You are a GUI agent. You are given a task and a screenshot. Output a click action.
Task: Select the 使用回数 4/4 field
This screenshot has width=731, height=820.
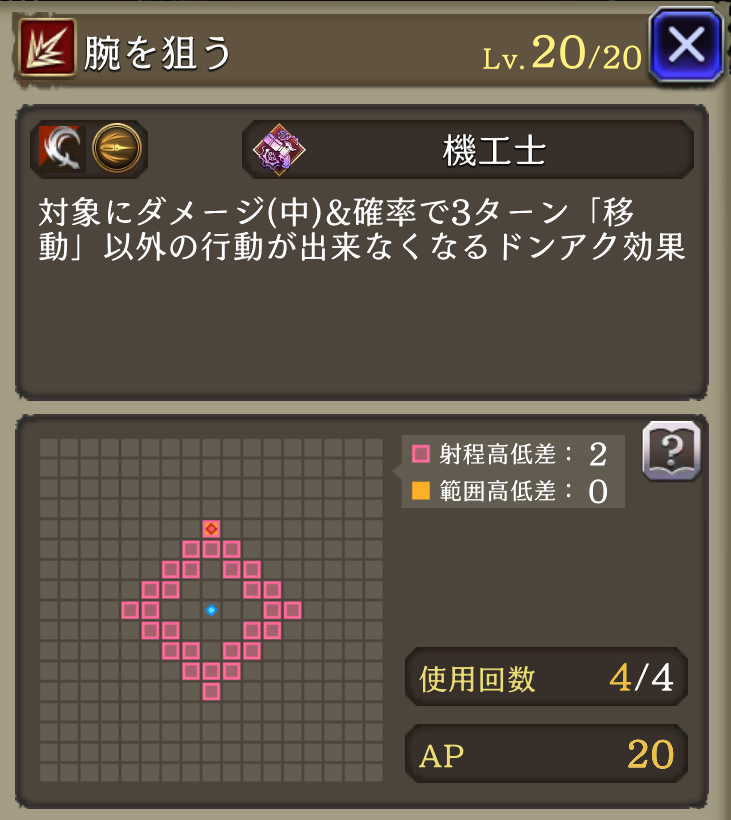(x=546, y=677)
